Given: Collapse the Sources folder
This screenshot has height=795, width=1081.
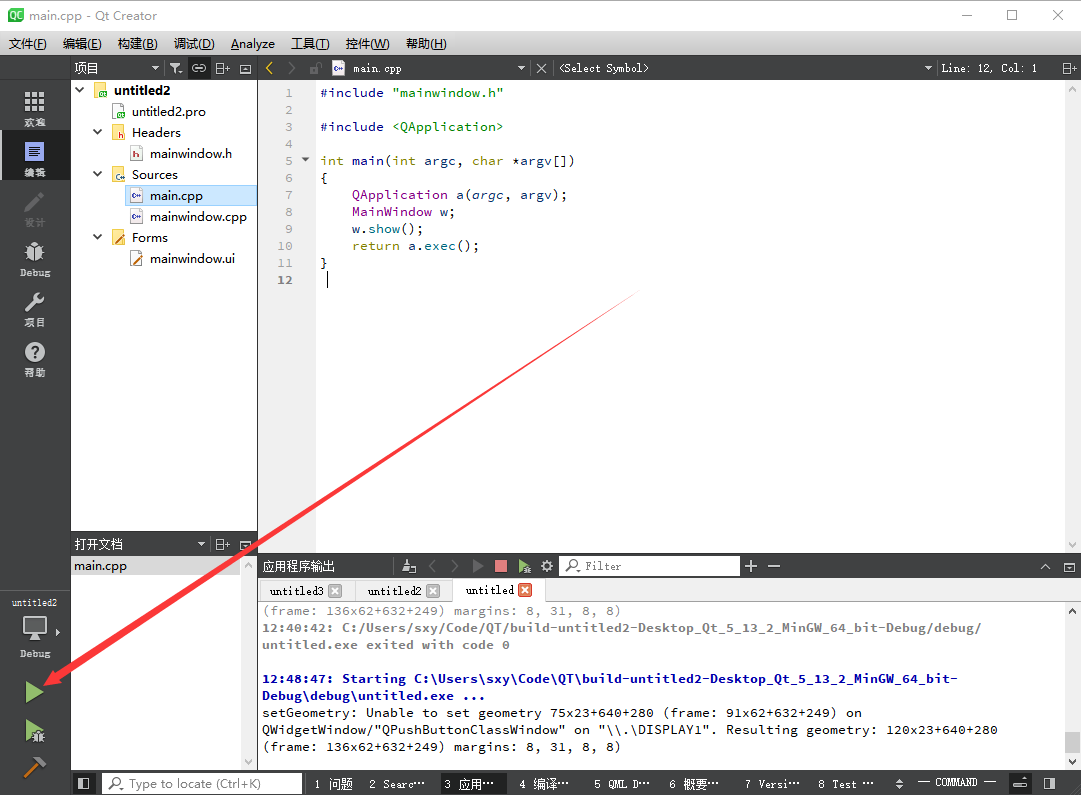Looking at the screenshot, I should [x=98, y=174].
